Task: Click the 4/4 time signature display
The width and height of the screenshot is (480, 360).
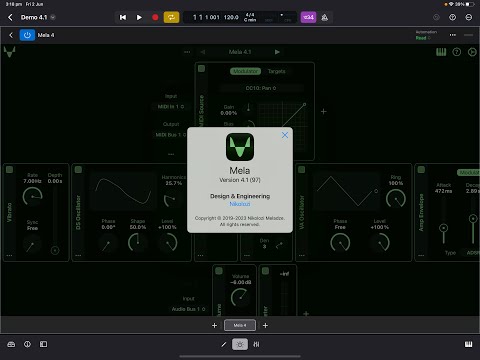Action: coord(250,15)
